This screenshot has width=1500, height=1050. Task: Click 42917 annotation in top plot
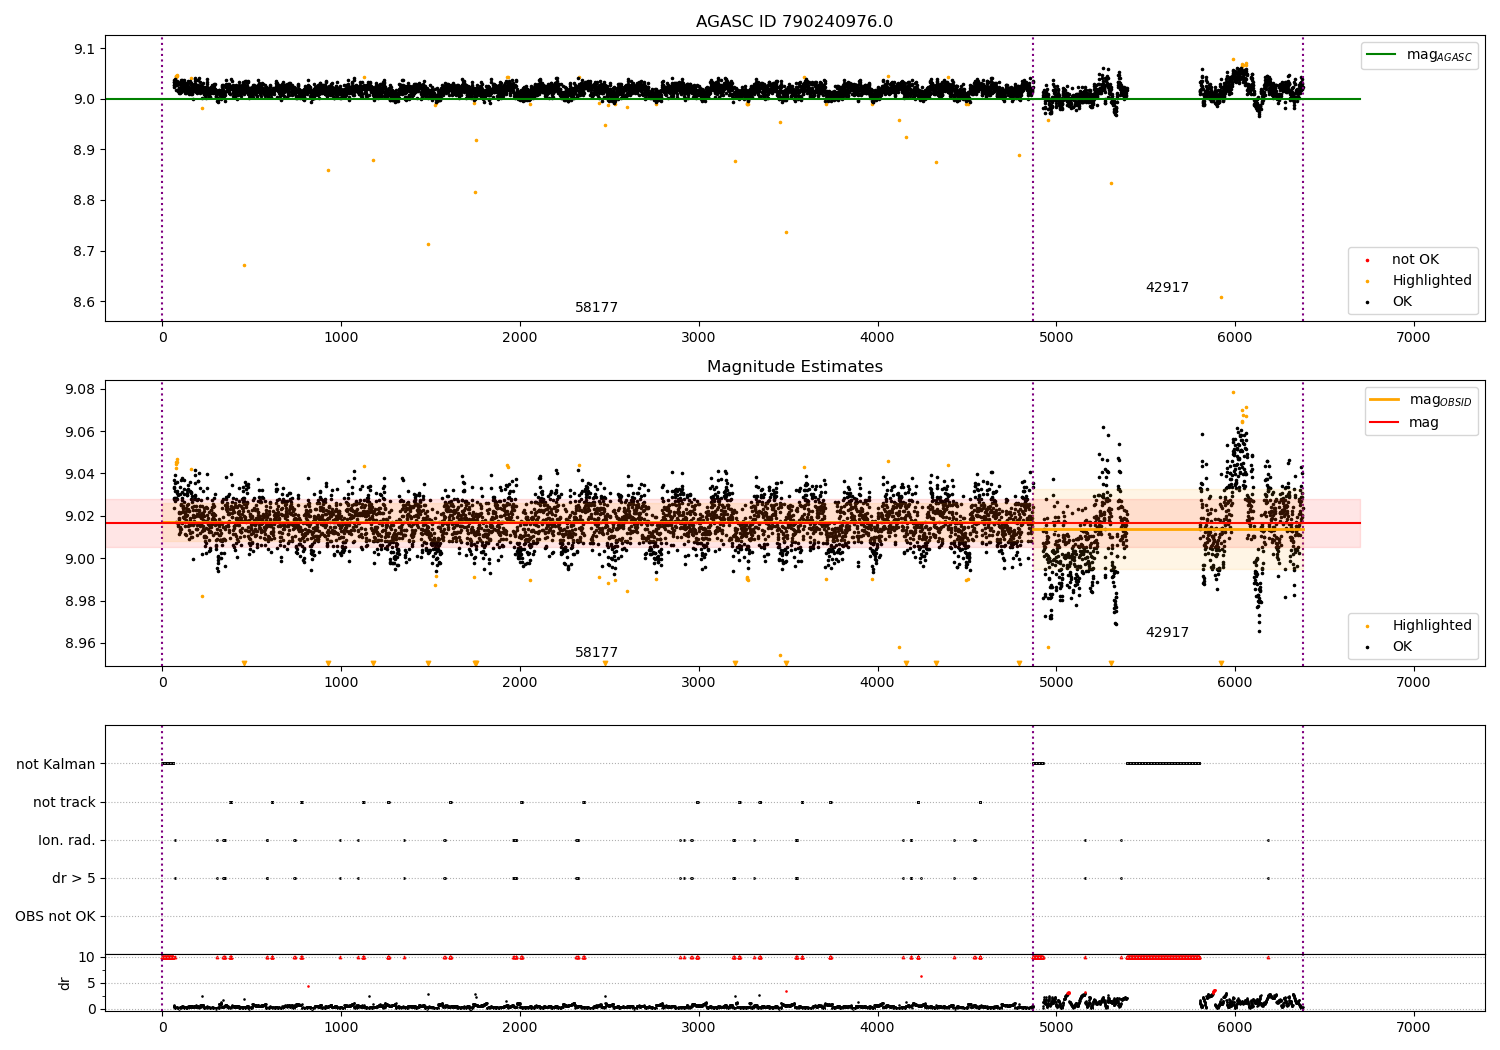click(x=1167, y=288)
